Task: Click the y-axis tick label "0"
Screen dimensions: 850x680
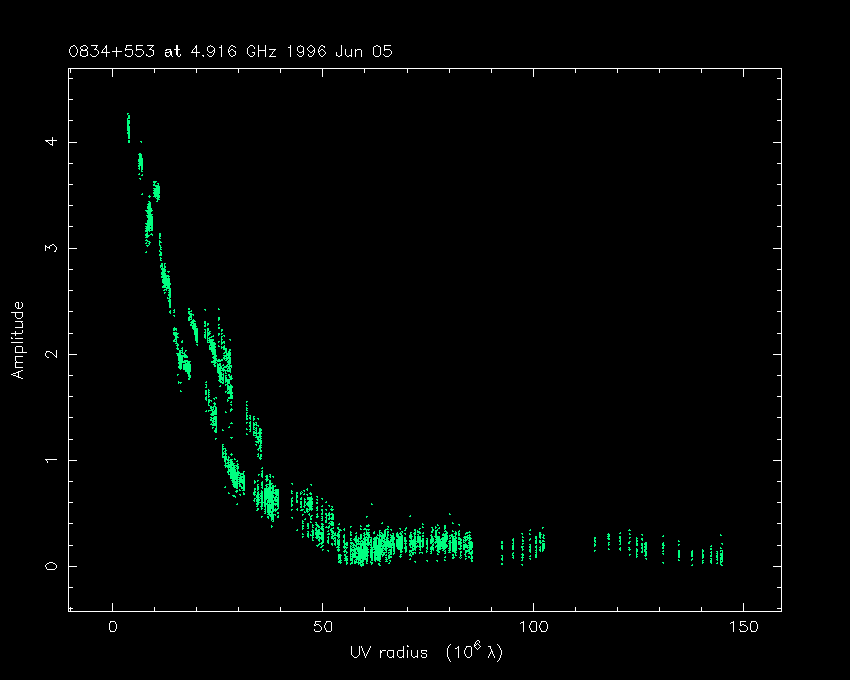Action: tap(48, 566)
